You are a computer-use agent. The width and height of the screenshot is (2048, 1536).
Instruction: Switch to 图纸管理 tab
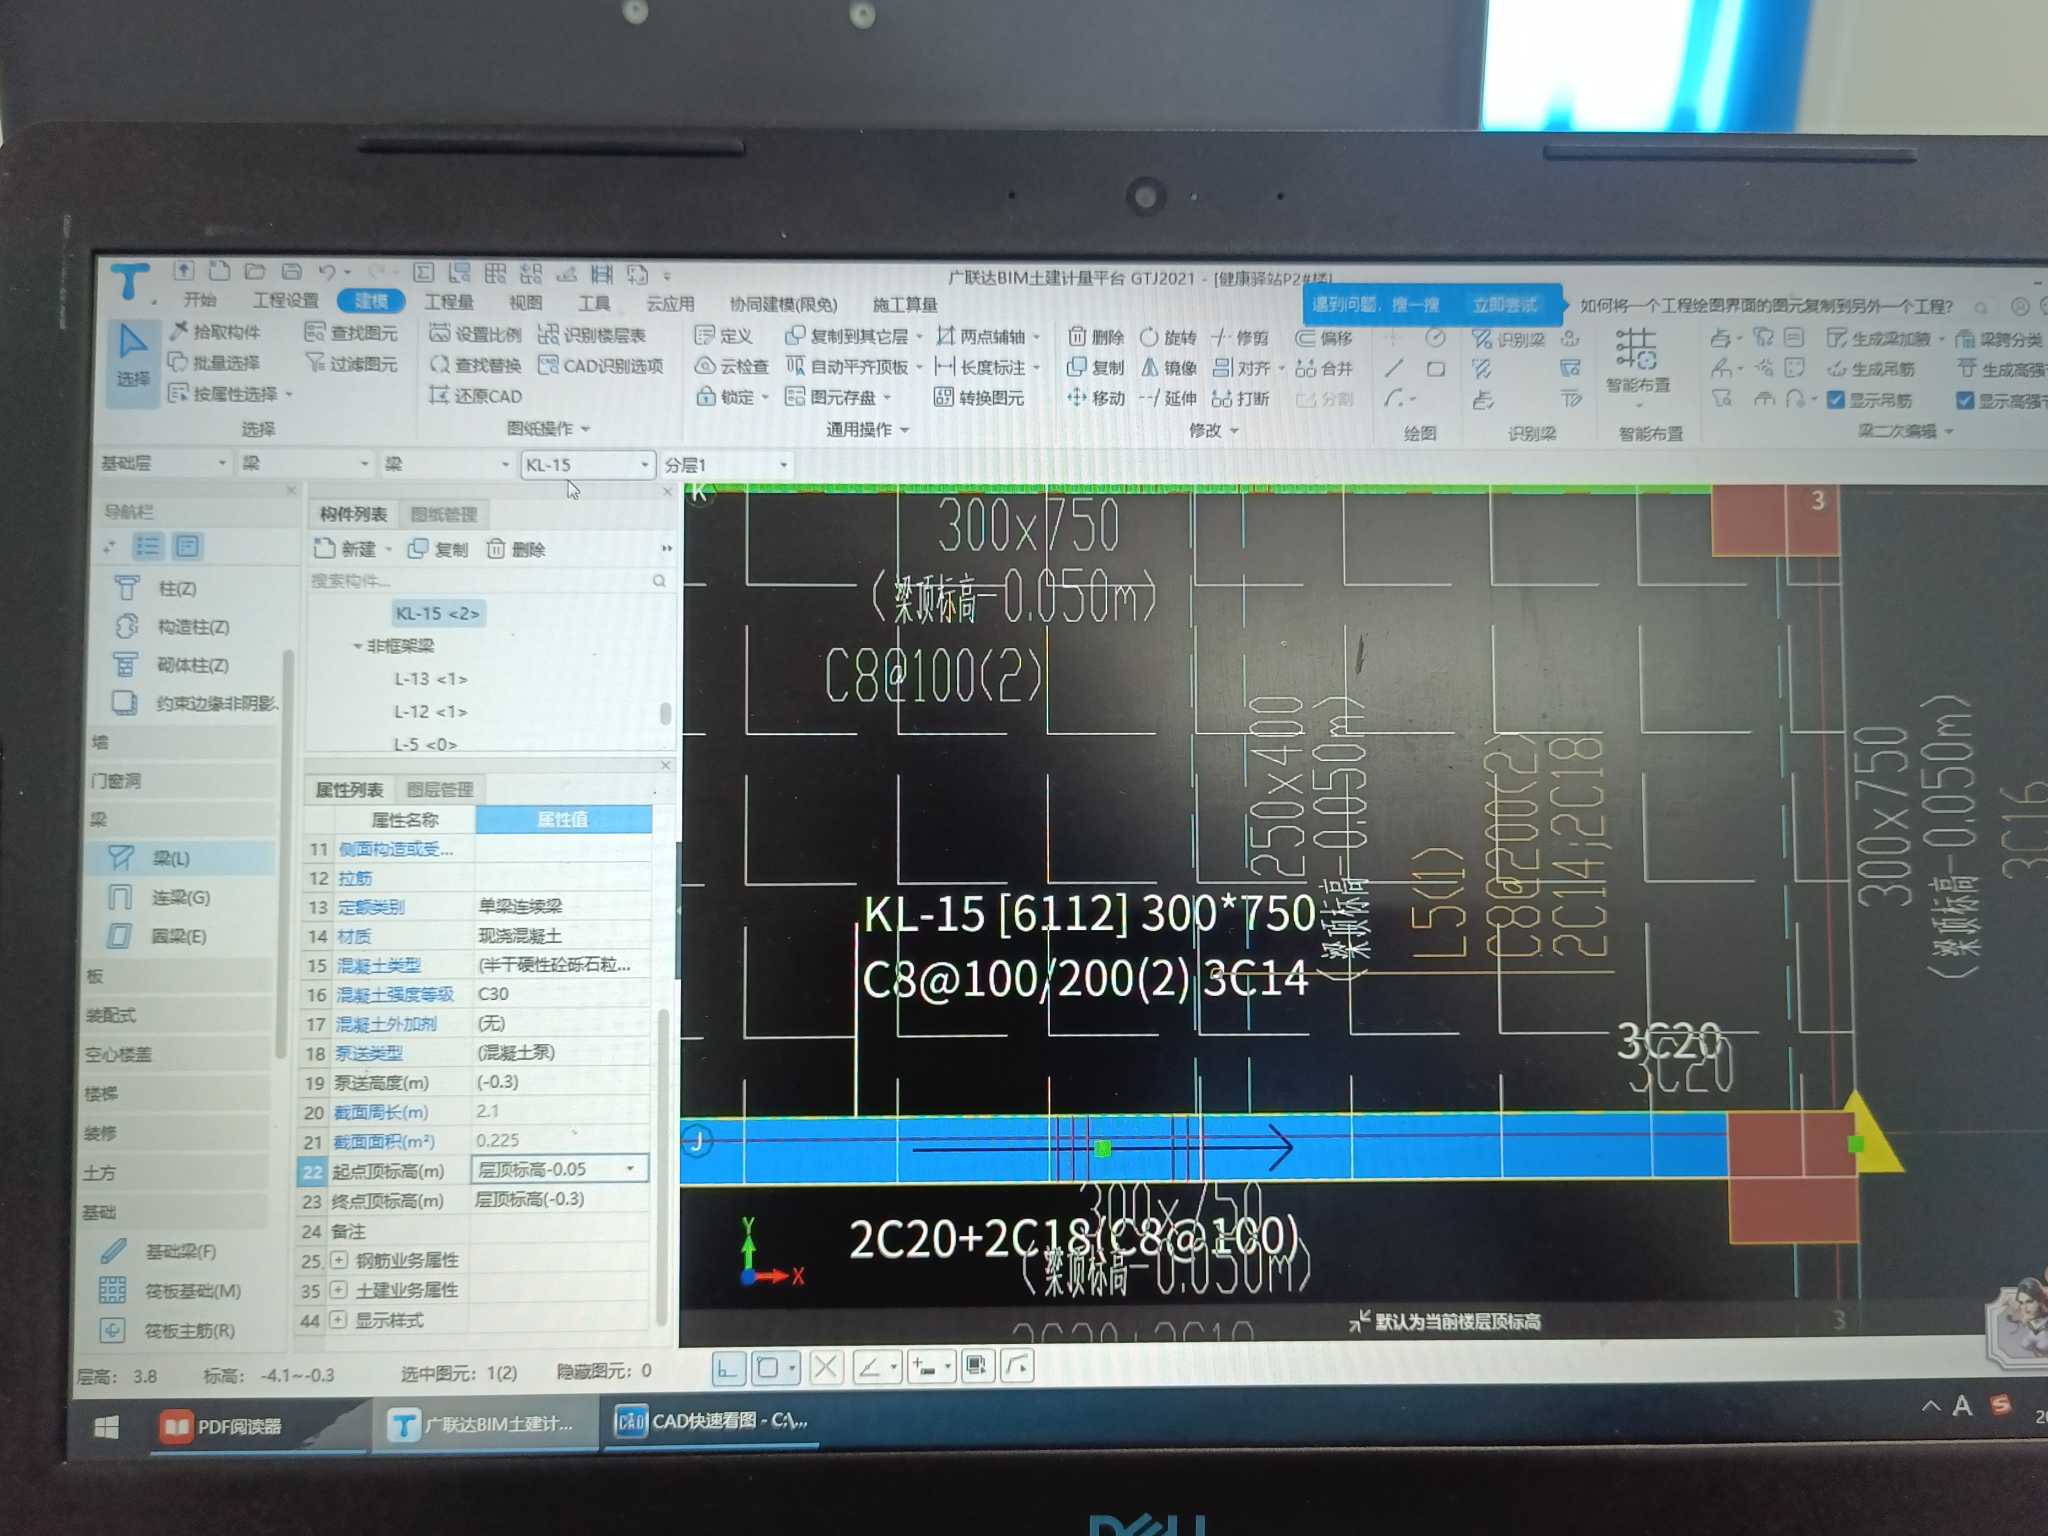[x=444, y=515]
